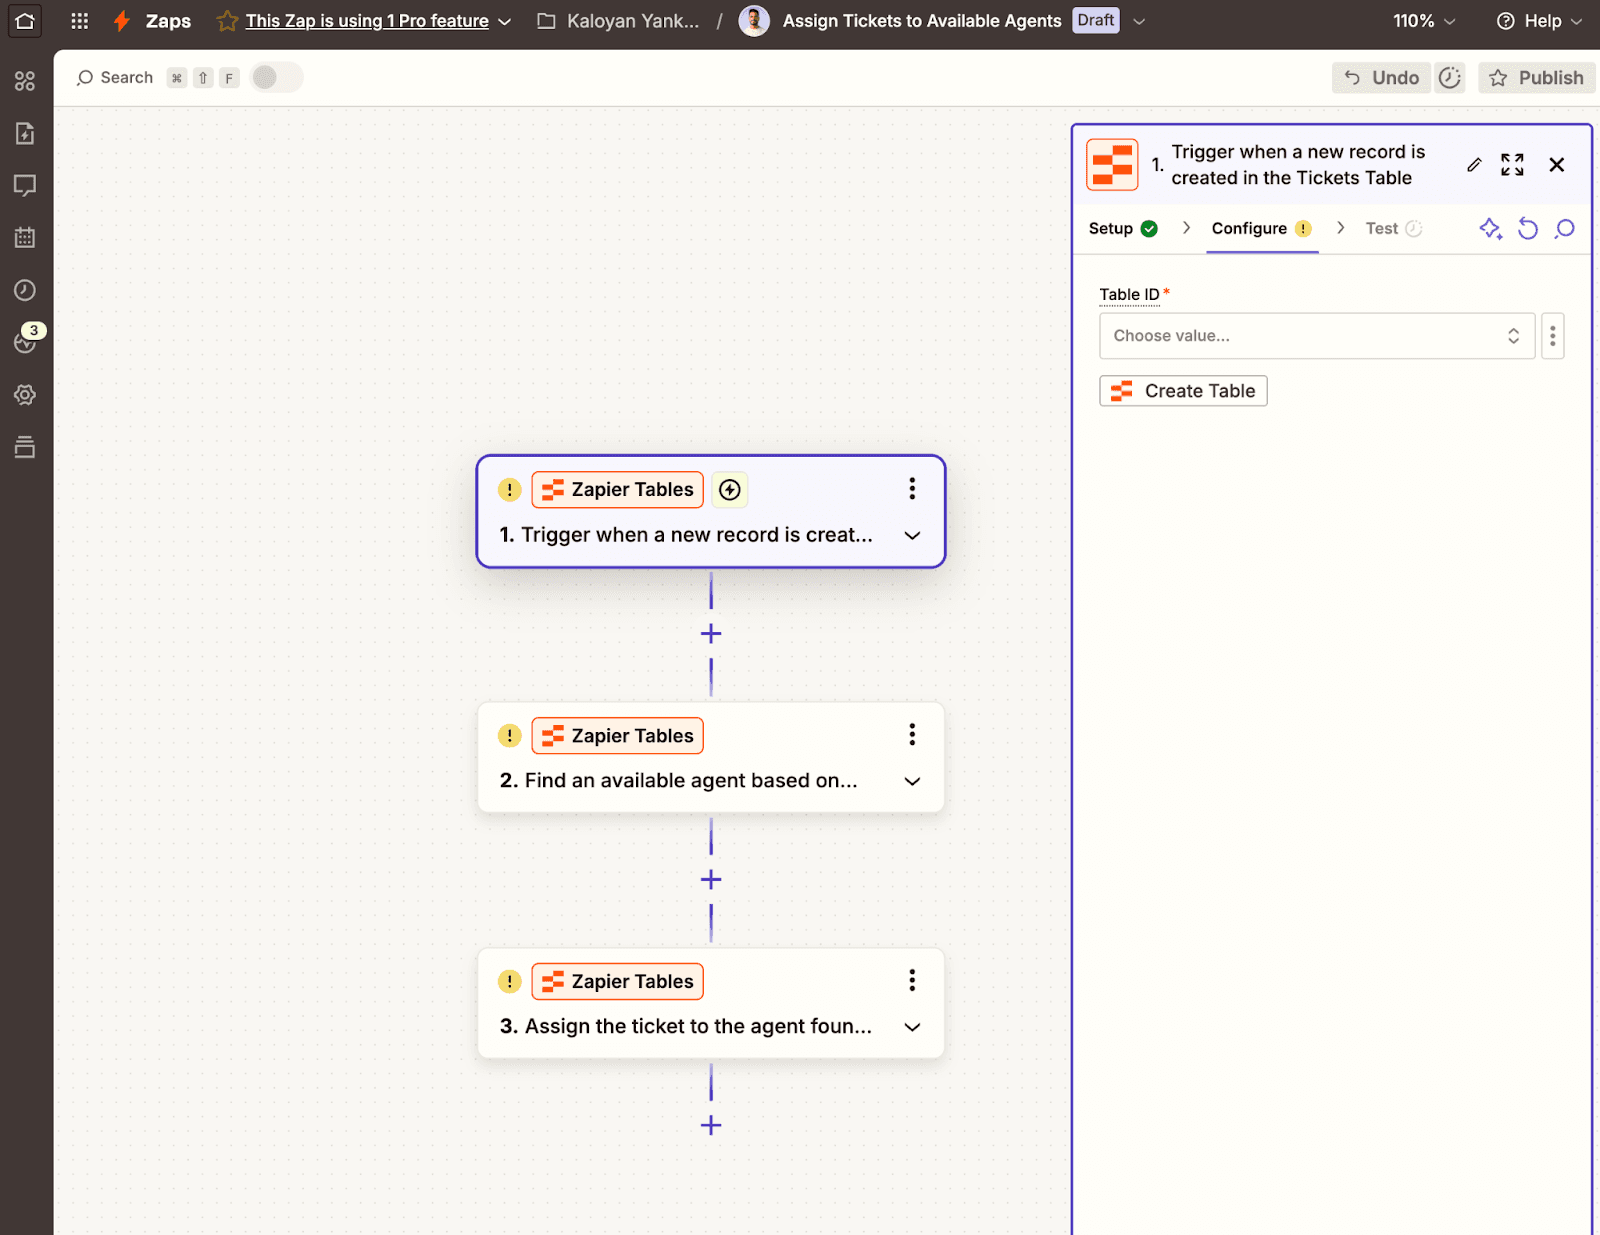Open the apps grid launcher
The width and height of the screenshot is (1600, 1235).
pyautogui.click(x=80, y=20)
